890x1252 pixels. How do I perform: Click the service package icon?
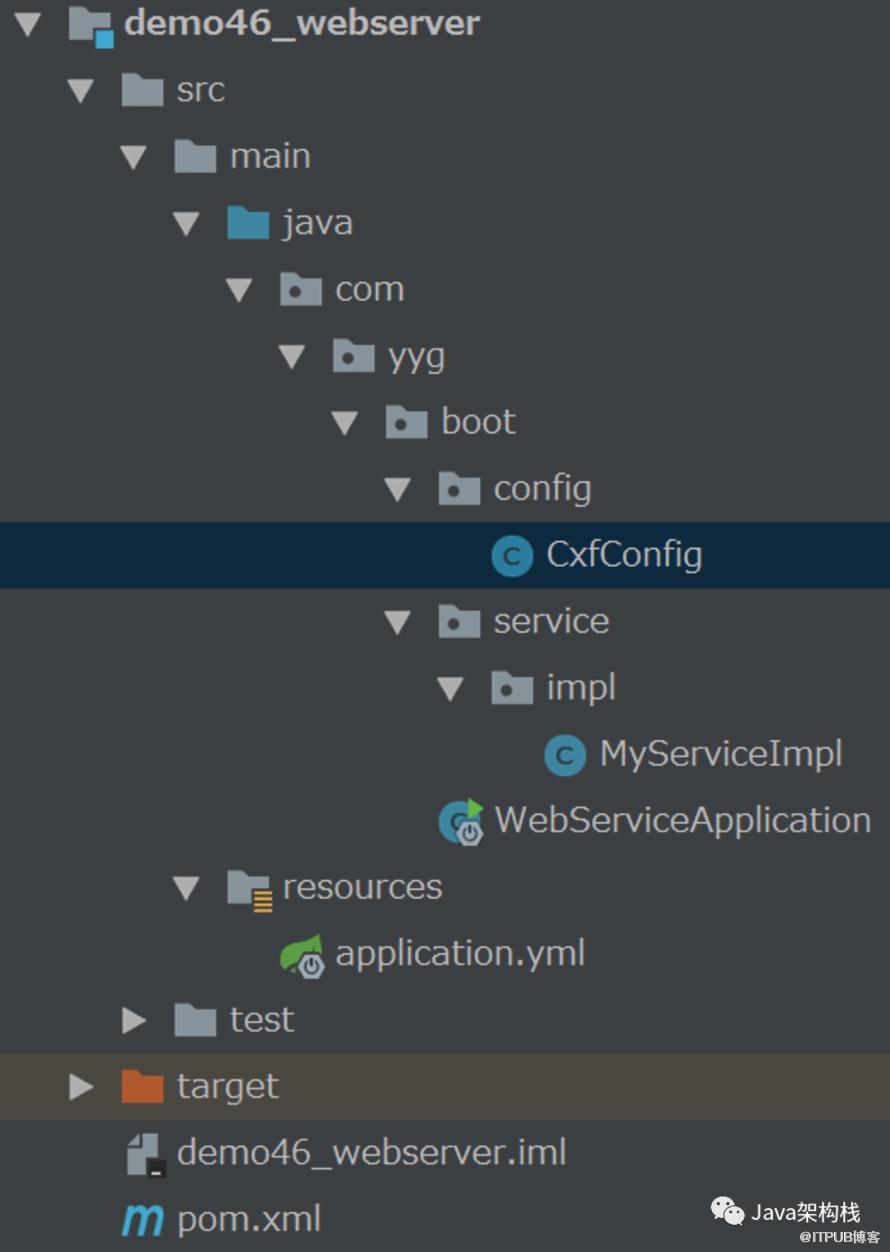coord(459,621)
